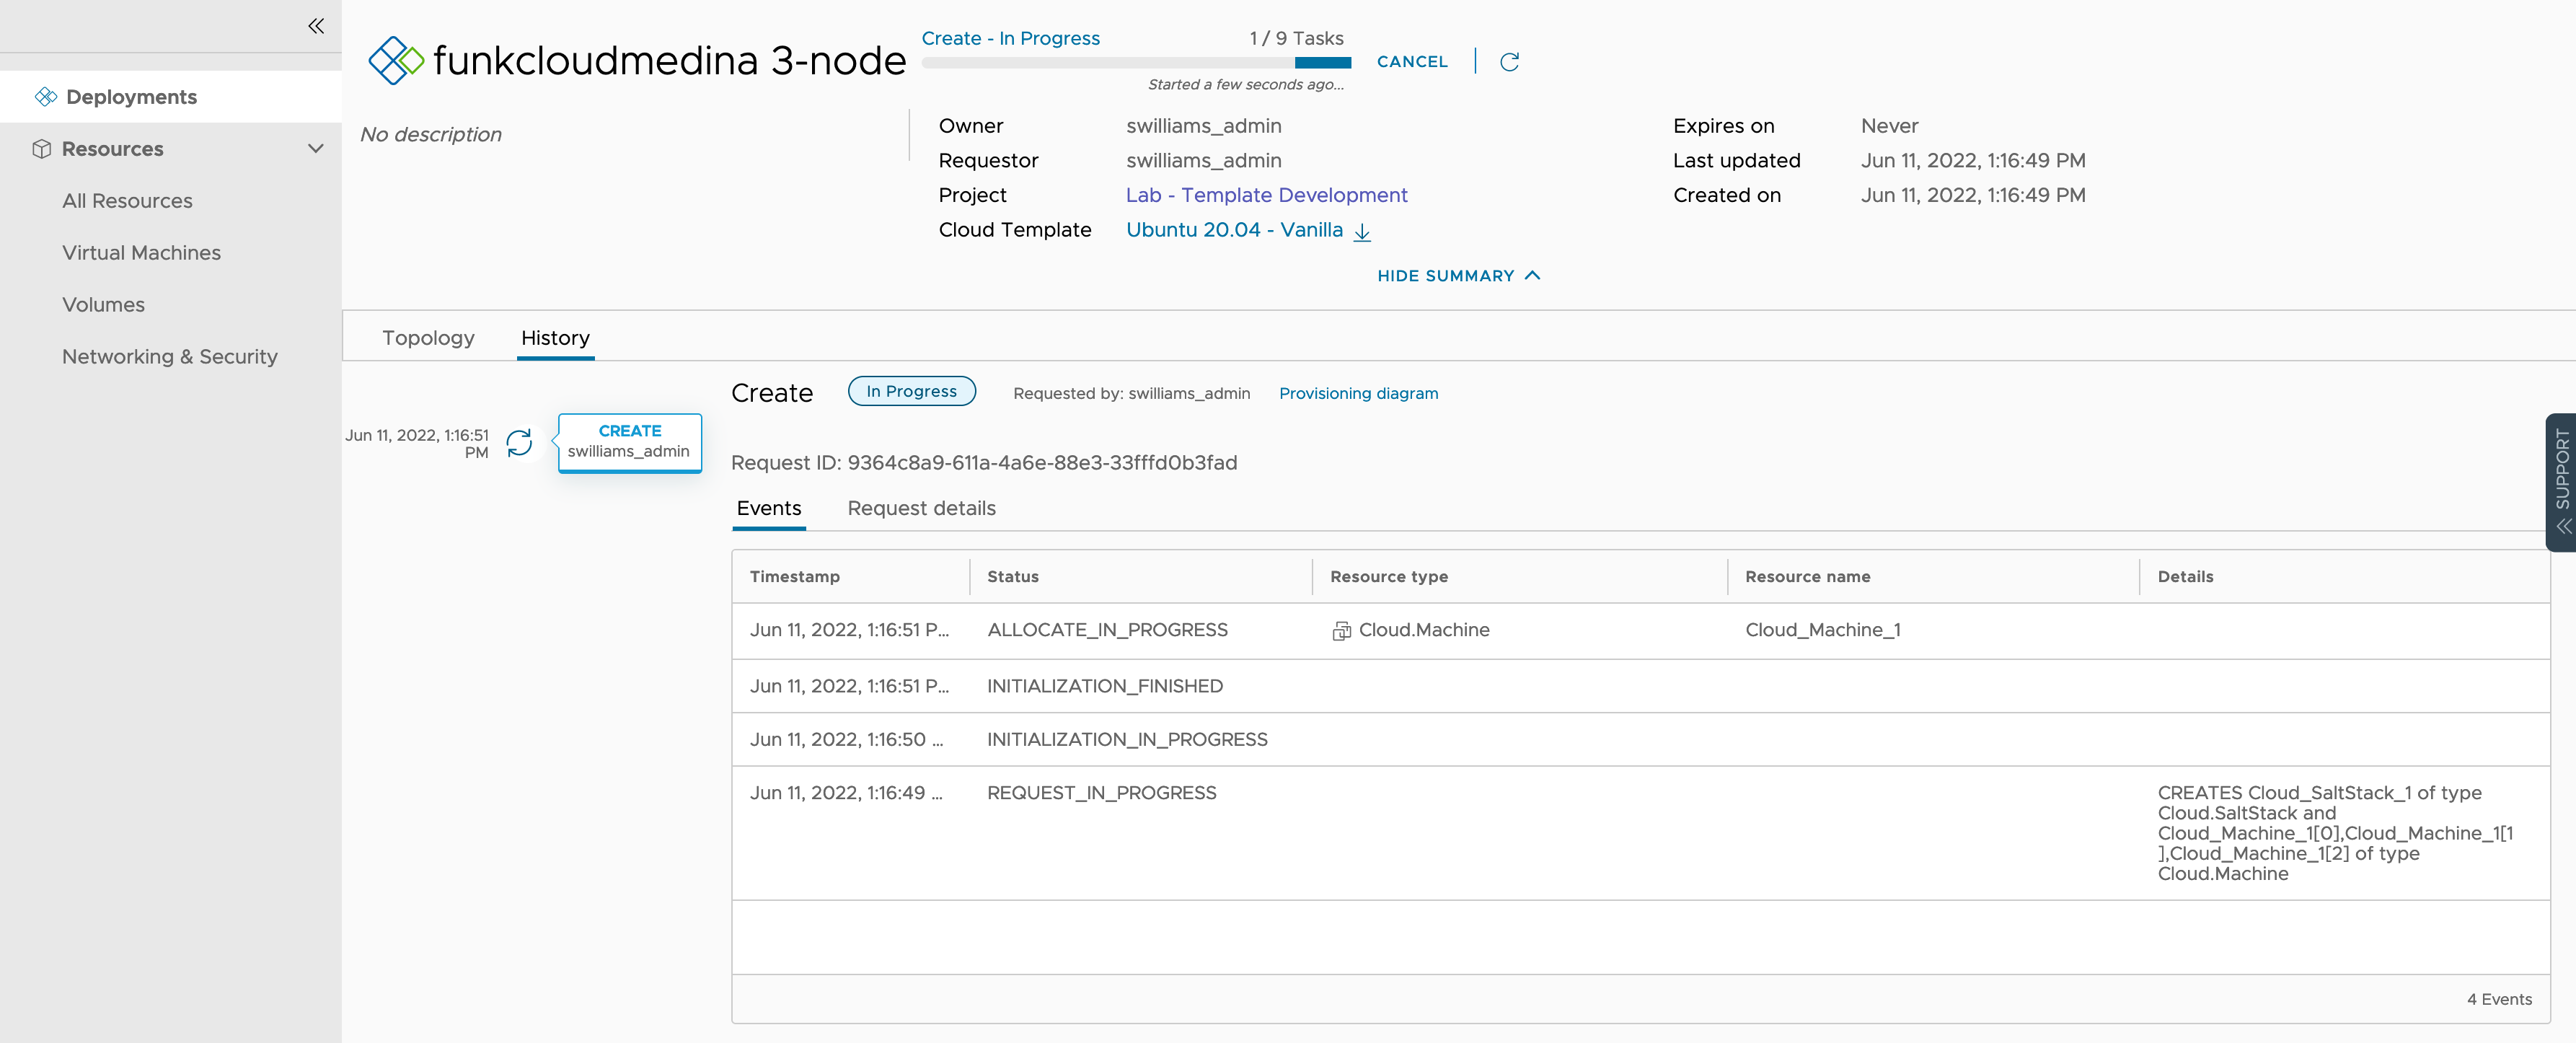Click the deployment logo beside funkcloudmedina title
This screenshot has width=2576, height=1043.
[x=396, y=61]
